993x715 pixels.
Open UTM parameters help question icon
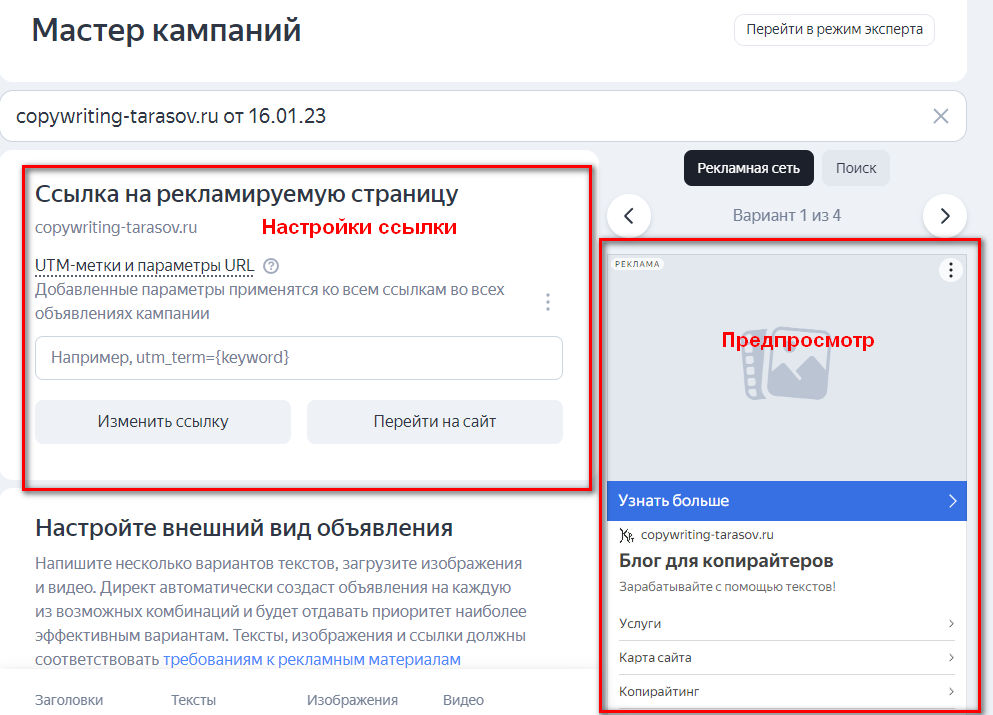pyautogui.click(x=271, y=266)
